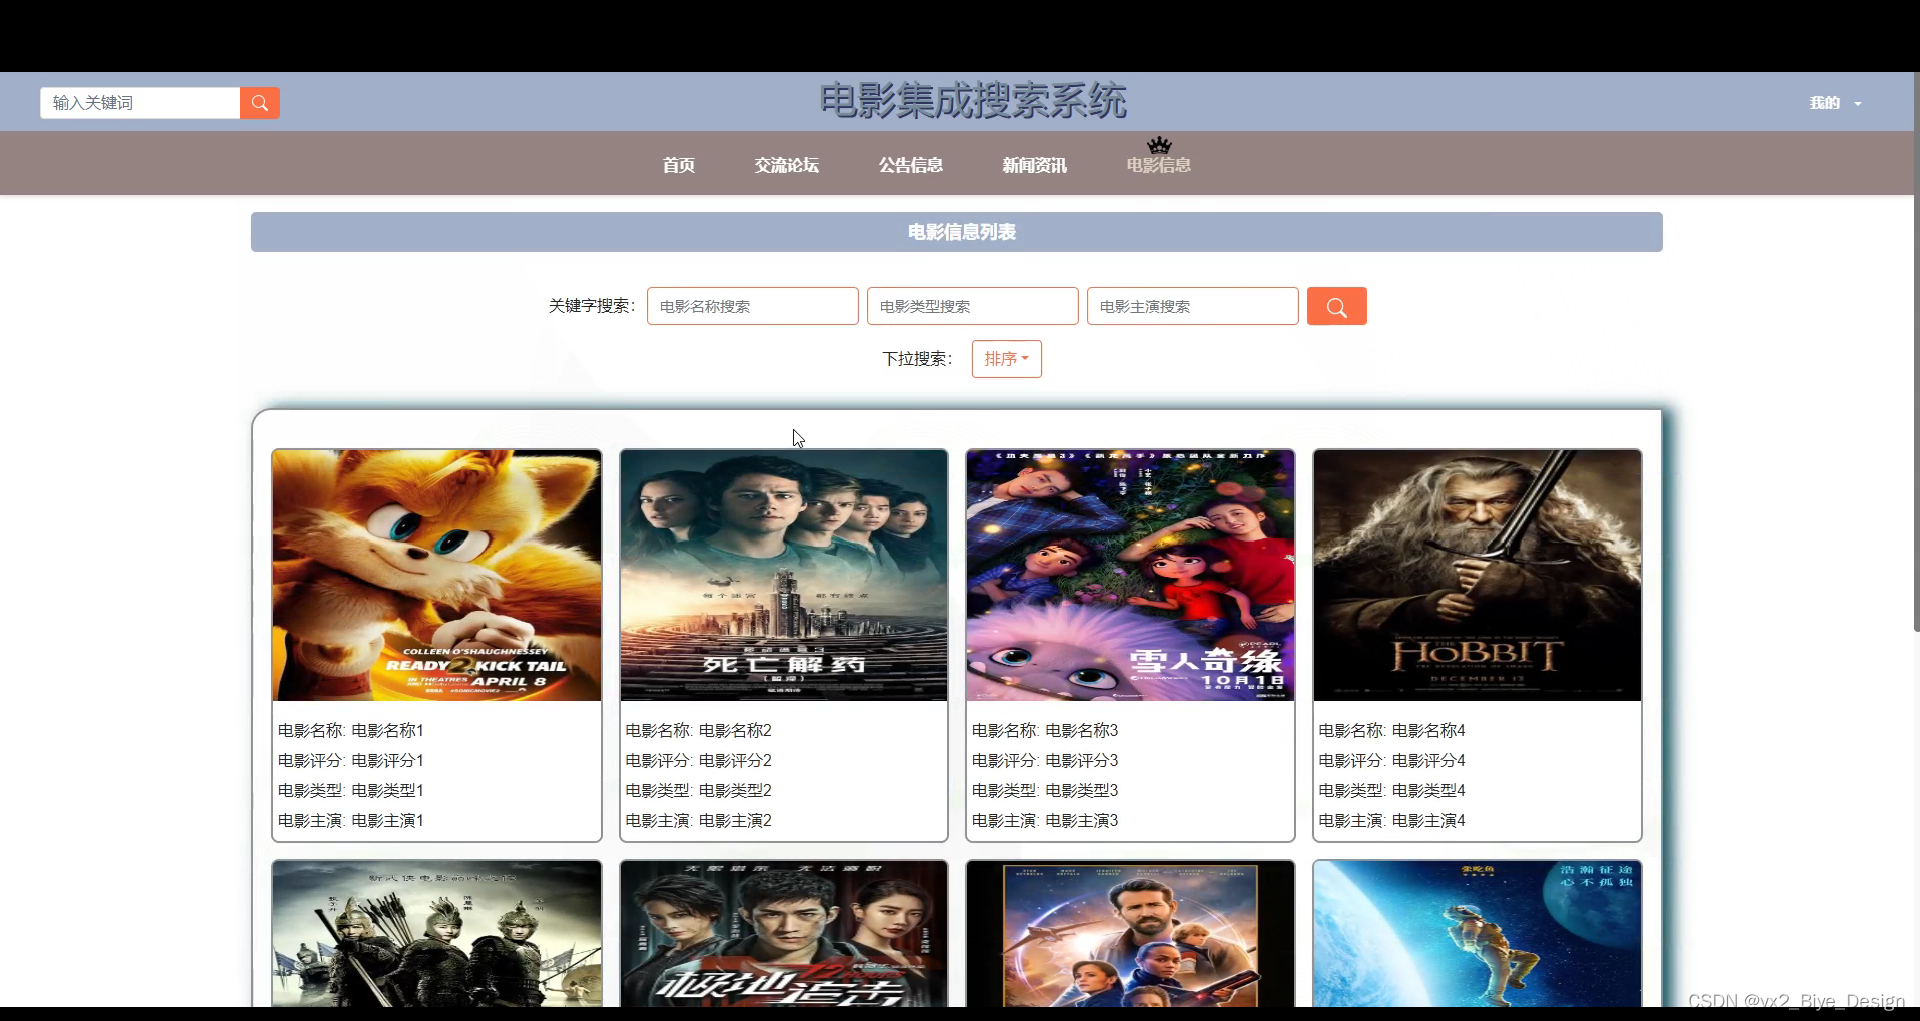The image size is (1920, 1021).
Task: Click the orange search icon beside the keyword box
Action: point(259,103)
